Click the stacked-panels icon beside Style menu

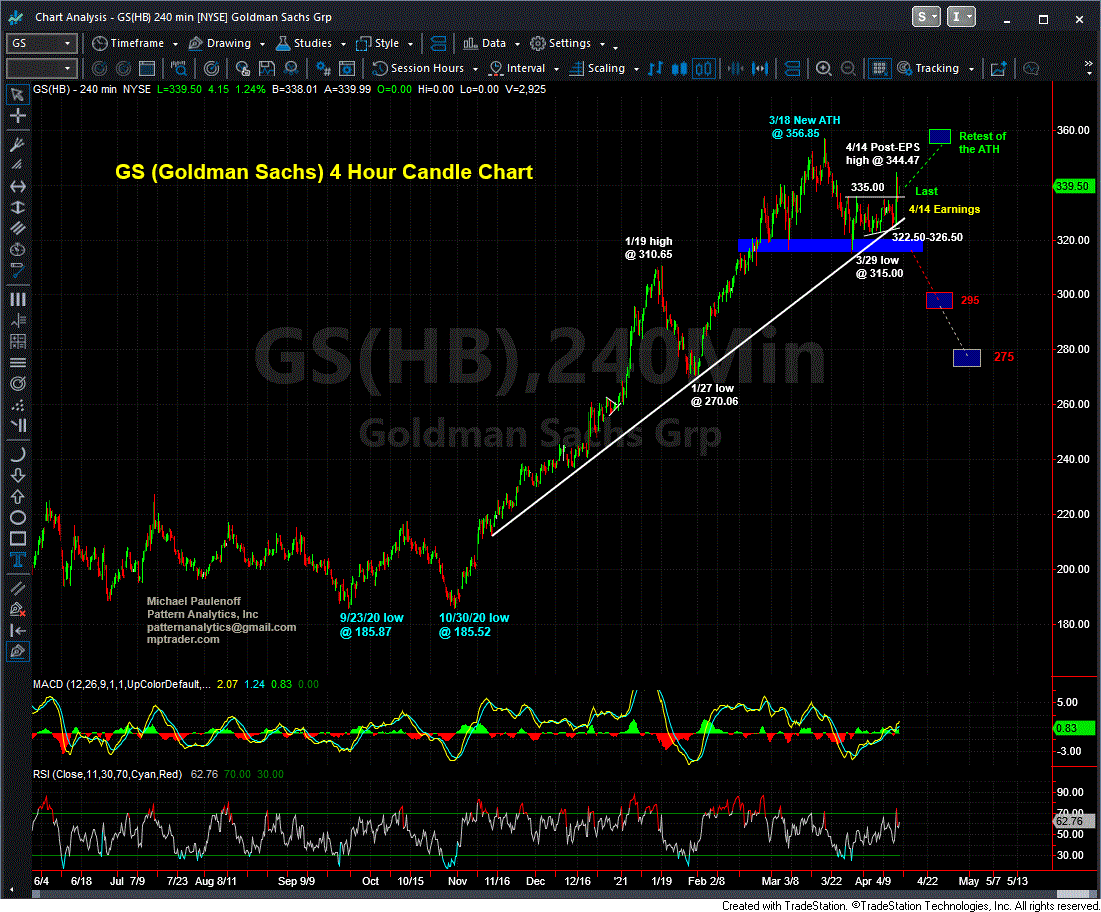point(439,44)
